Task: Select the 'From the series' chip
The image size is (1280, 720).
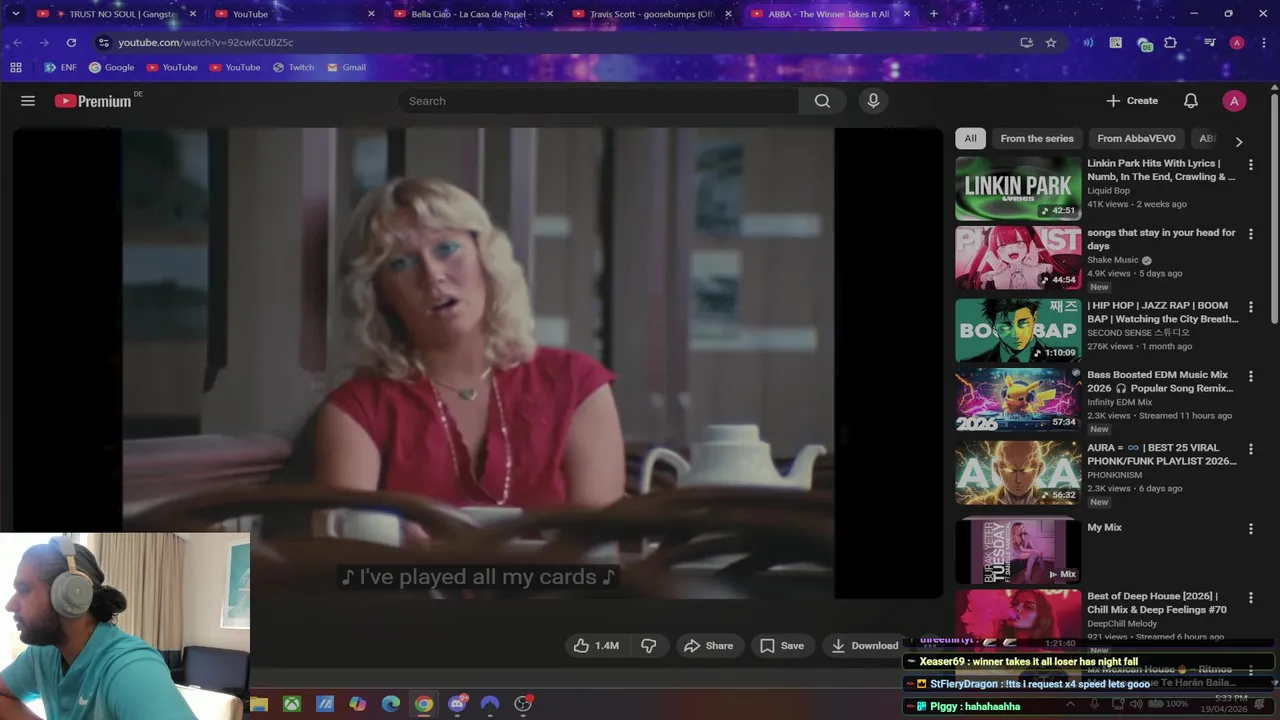Action: click(1037, 139)
